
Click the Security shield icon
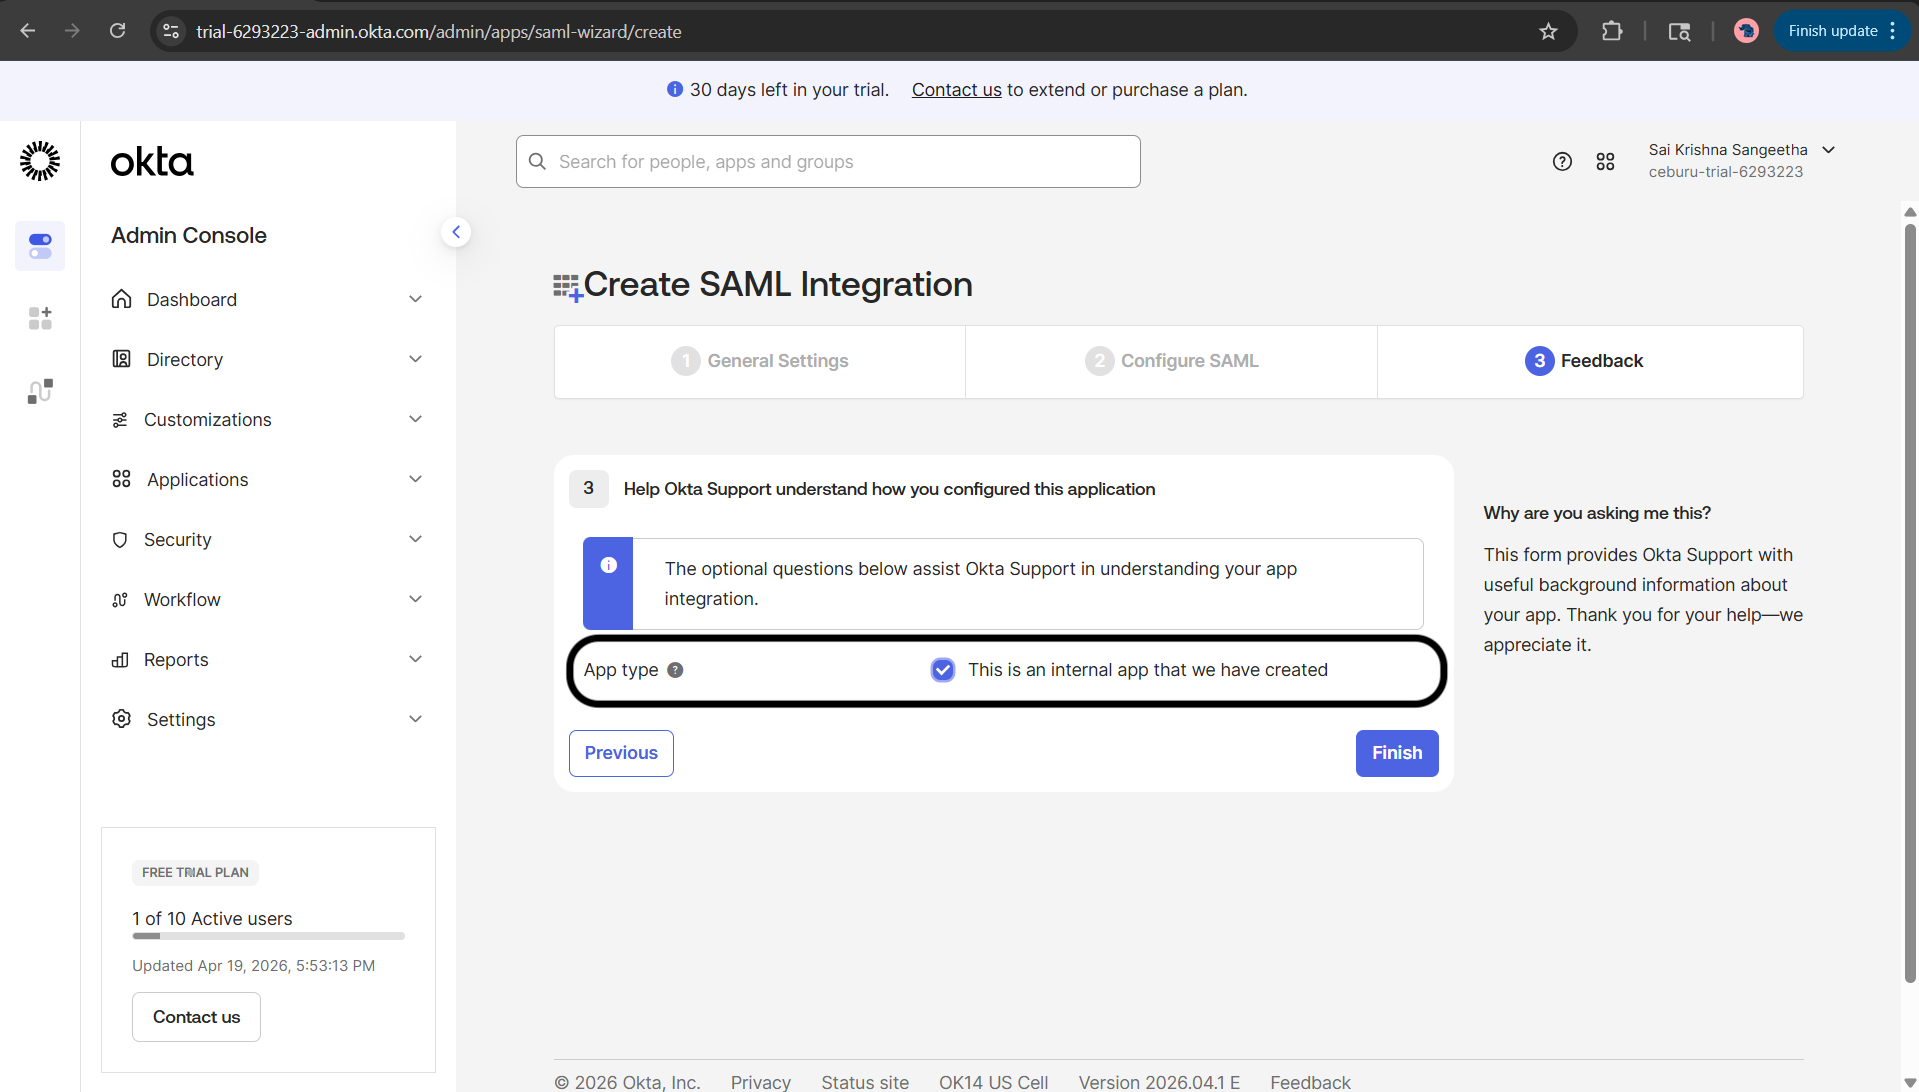pyautogui.click(x=120, y=540)
